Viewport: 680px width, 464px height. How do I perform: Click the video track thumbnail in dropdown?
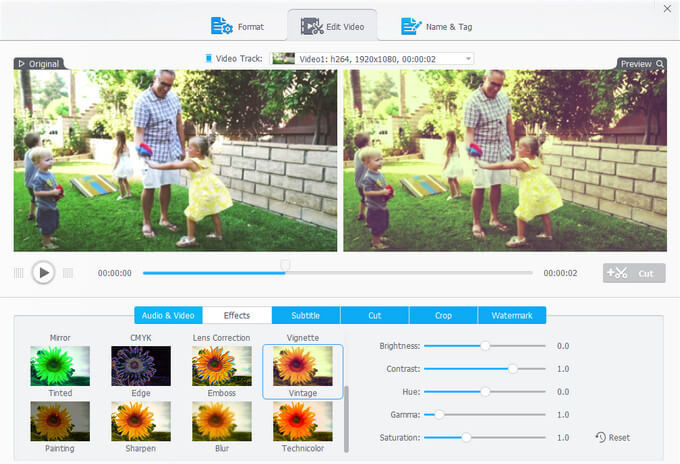click(284, 59)
